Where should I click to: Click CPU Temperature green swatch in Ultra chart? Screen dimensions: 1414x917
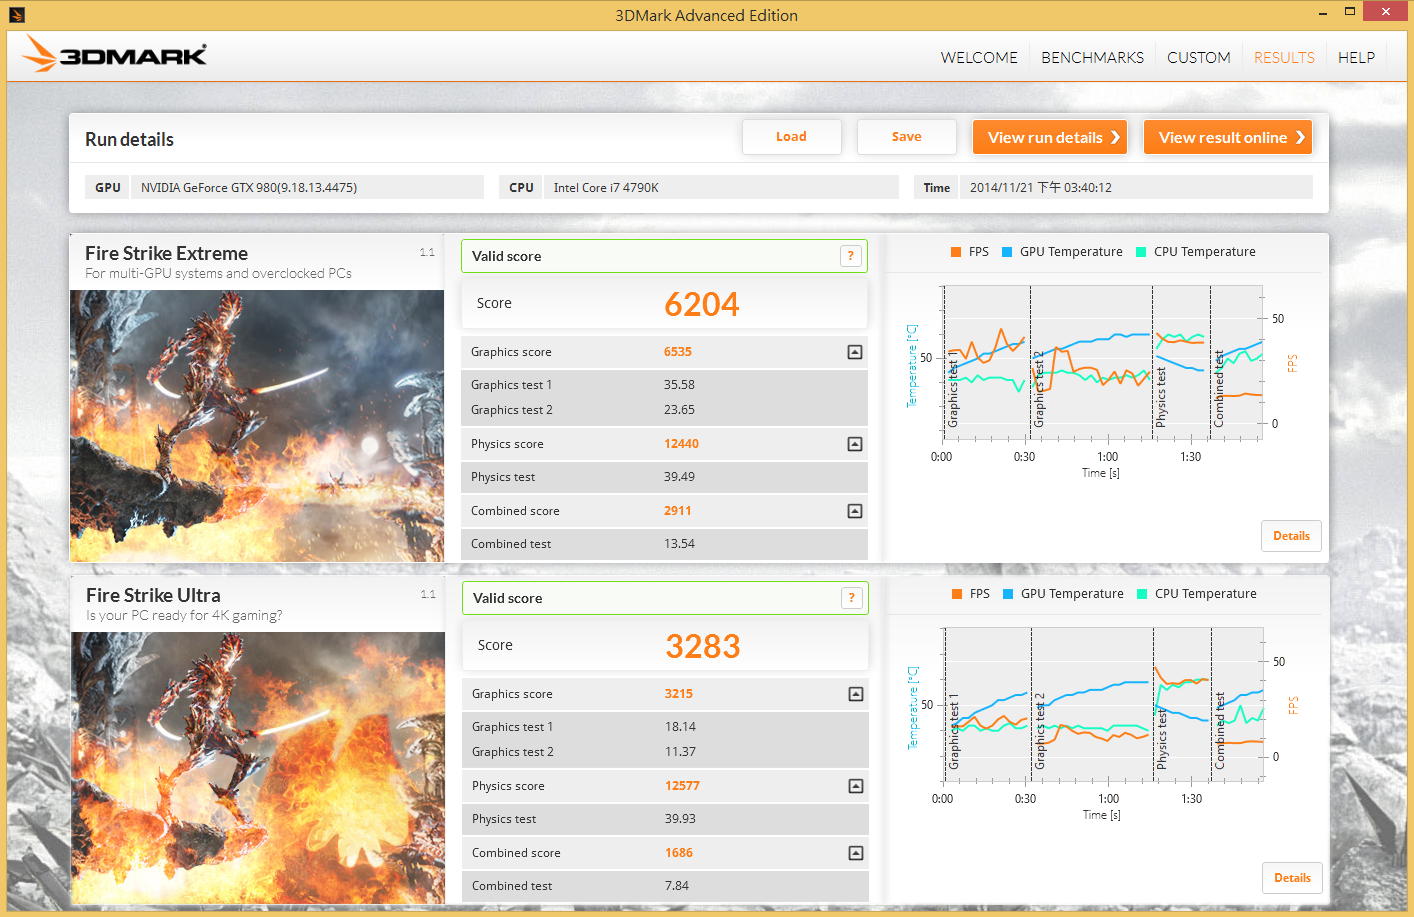(x=1142, y=594)
